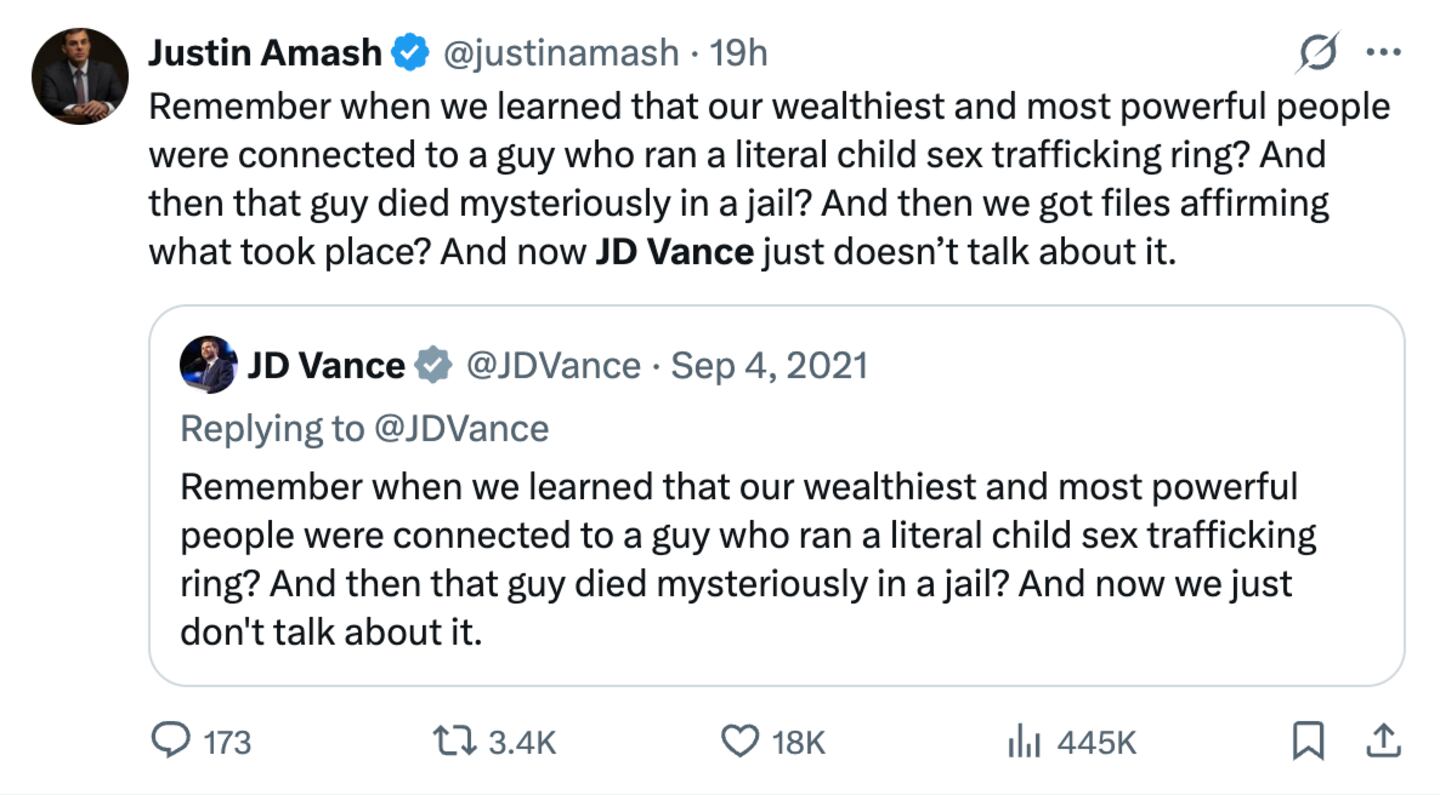Unlike by clicking the 18K heart

tap(738, 742)
